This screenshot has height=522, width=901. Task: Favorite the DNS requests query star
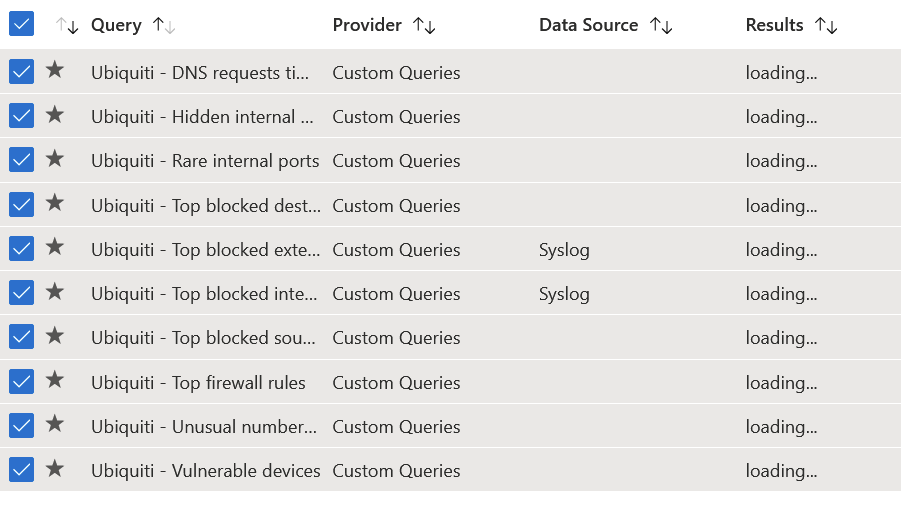click(55, 70)
